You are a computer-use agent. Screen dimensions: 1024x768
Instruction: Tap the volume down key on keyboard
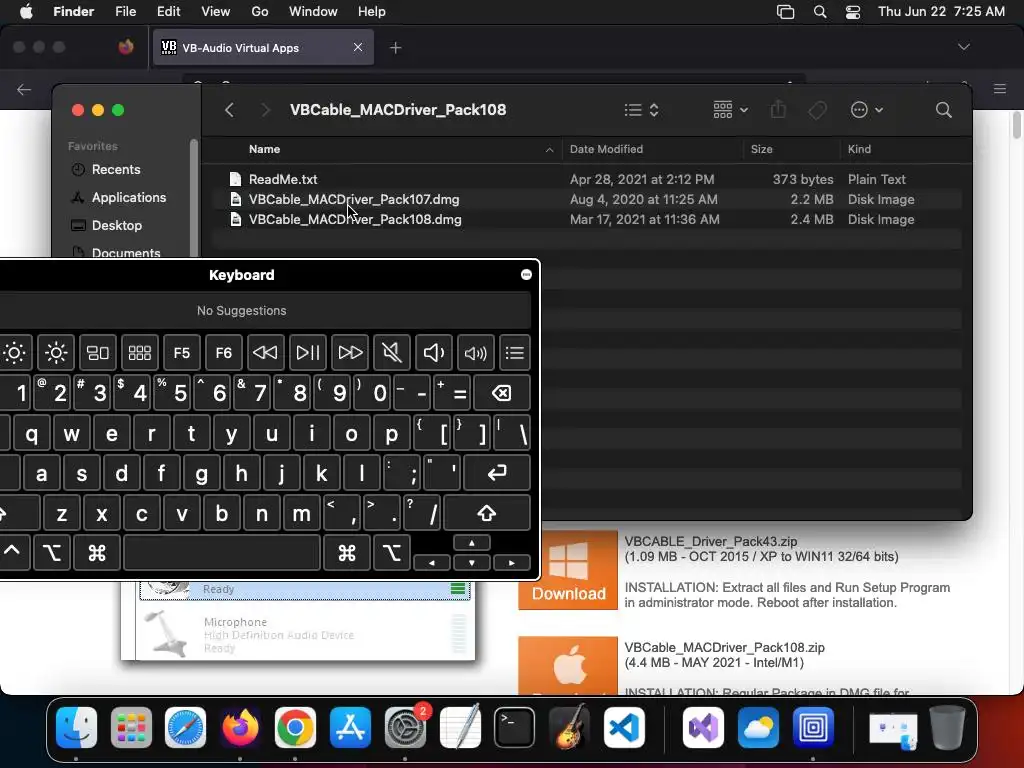(434, 353)
